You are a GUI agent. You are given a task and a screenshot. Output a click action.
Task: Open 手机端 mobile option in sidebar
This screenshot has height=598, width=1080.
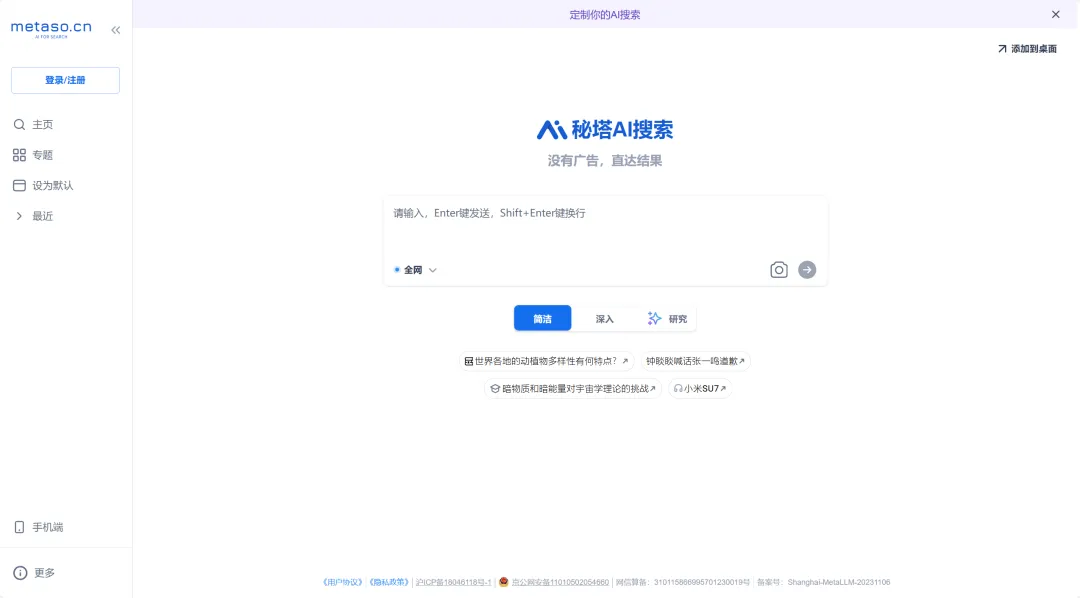pyautogui.click(x=45, y=527)
